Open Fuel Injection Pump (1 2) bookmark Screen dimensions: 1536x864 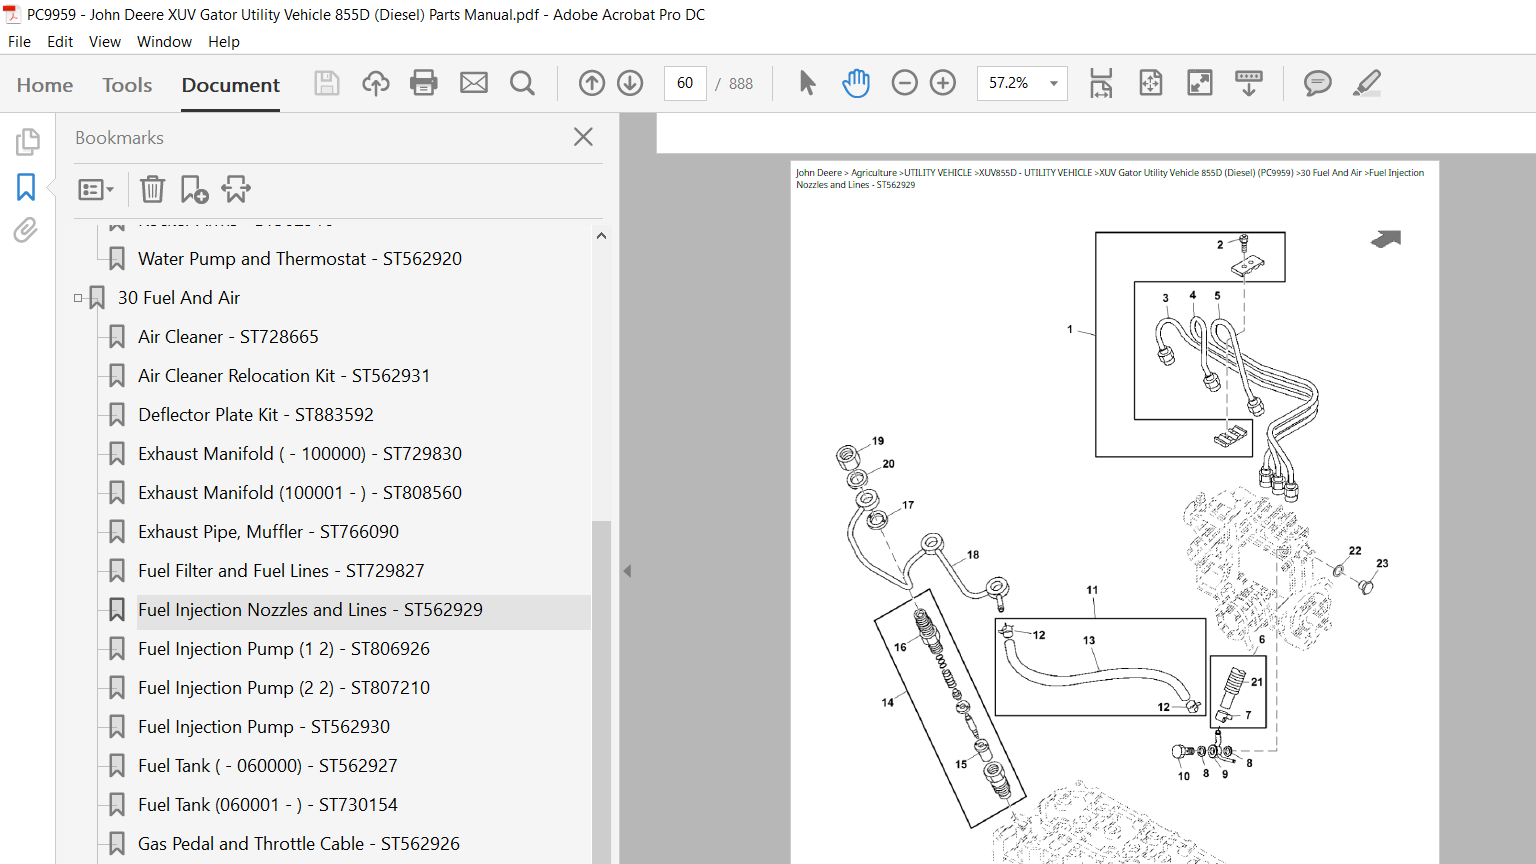[x=284, y=649]
